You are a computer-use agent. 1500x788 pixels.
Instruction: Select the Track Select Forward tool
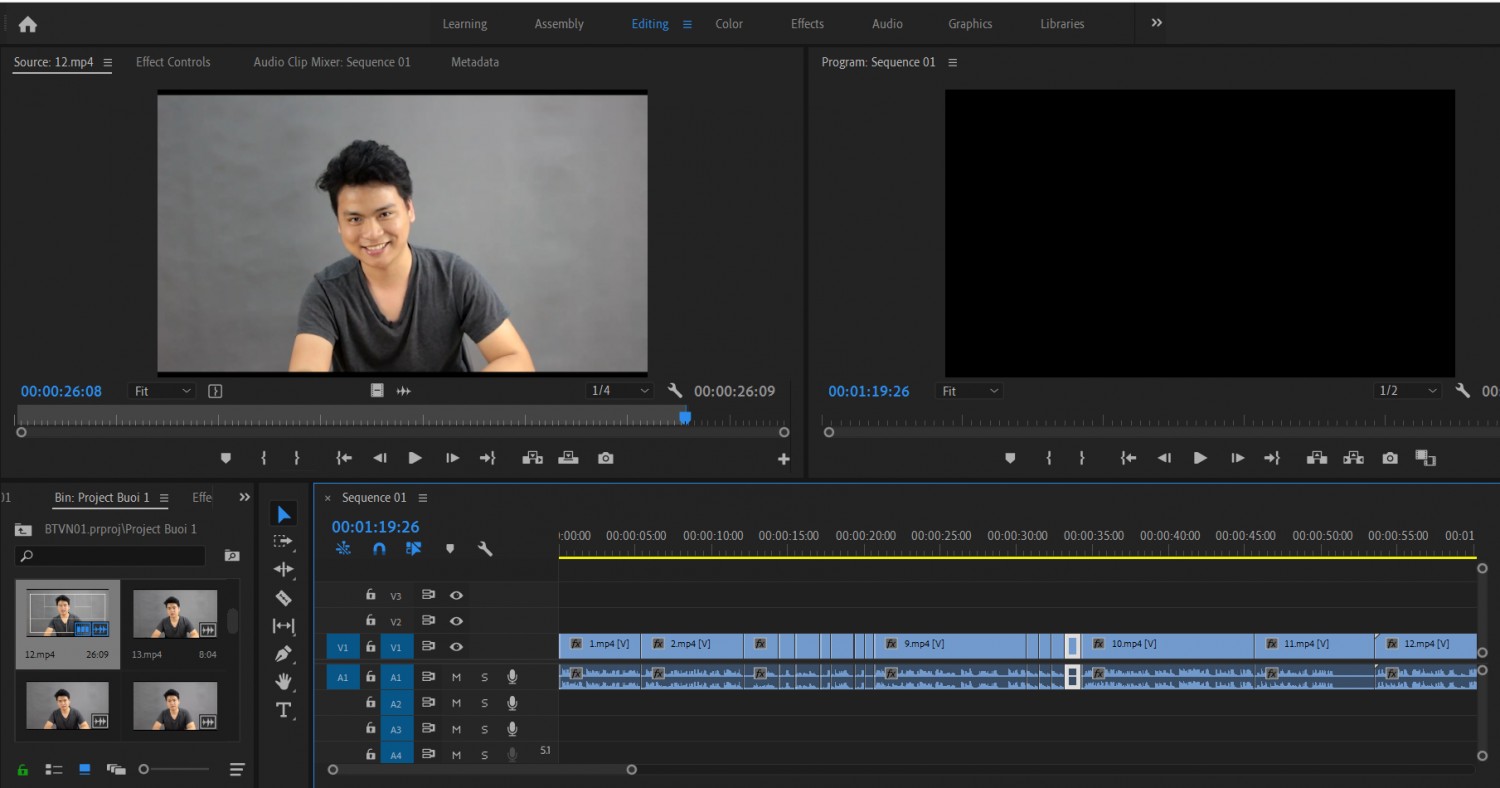click(284, 541)
